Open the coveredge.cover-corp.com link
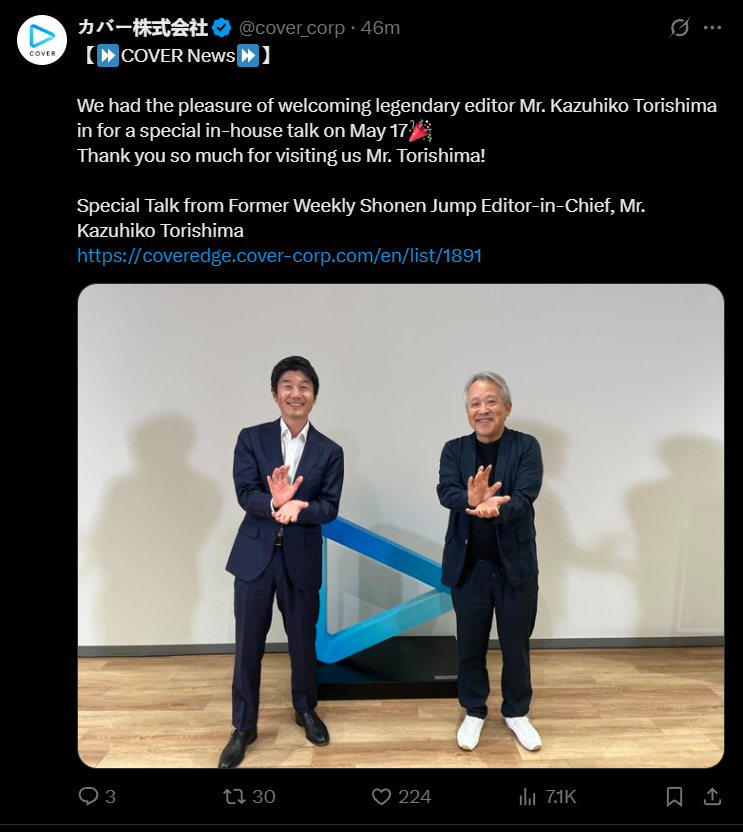 pos(279,256)
